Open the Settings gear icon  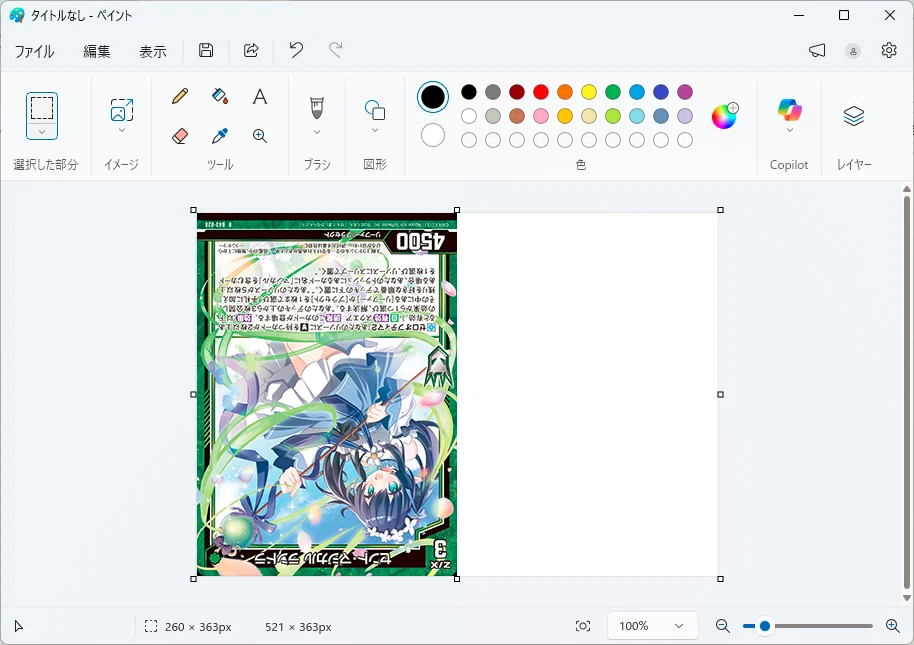[x=889, y=51]
